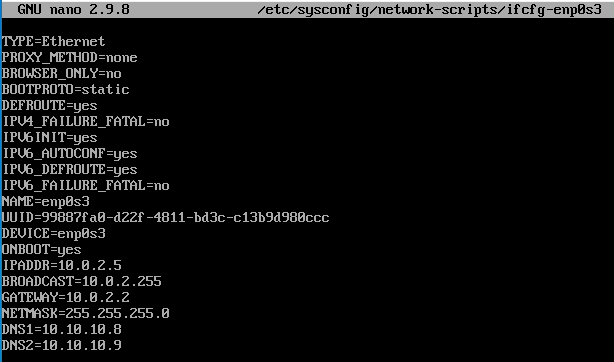The height and width of the screenshot is (362, 614).
Task: Click the BOOTPROTO=static entry
Action: point(66,89)
